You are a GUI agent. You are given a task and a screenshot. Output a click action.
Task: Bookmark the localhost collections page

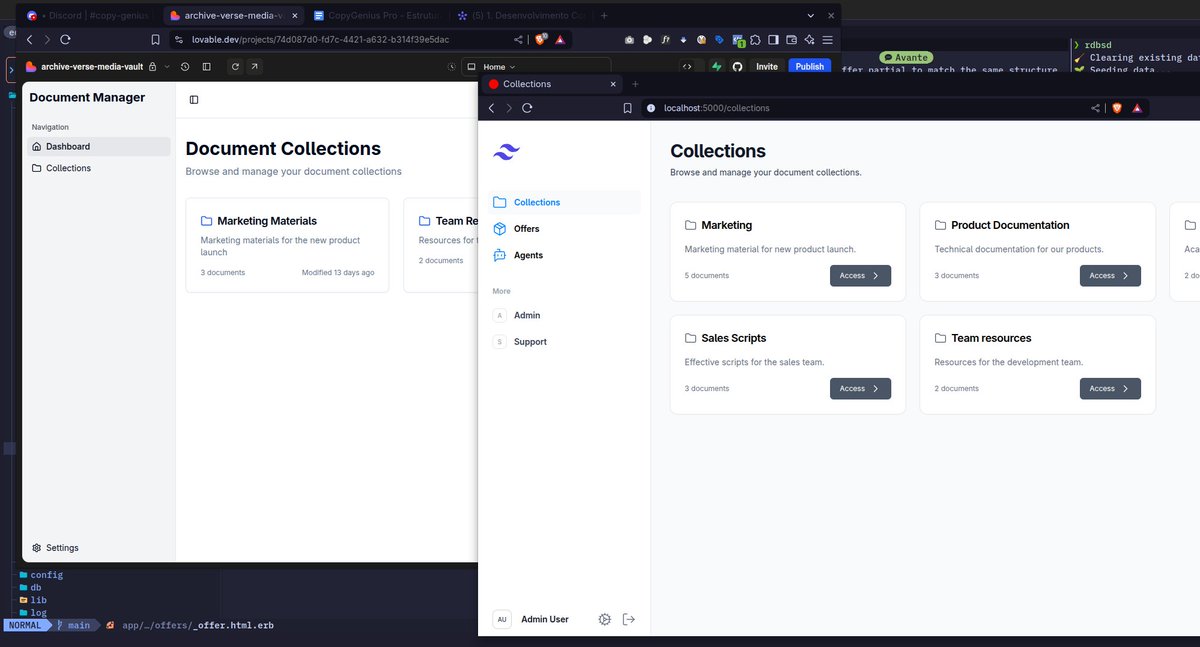pyautogui.click(x=627, y=107)
